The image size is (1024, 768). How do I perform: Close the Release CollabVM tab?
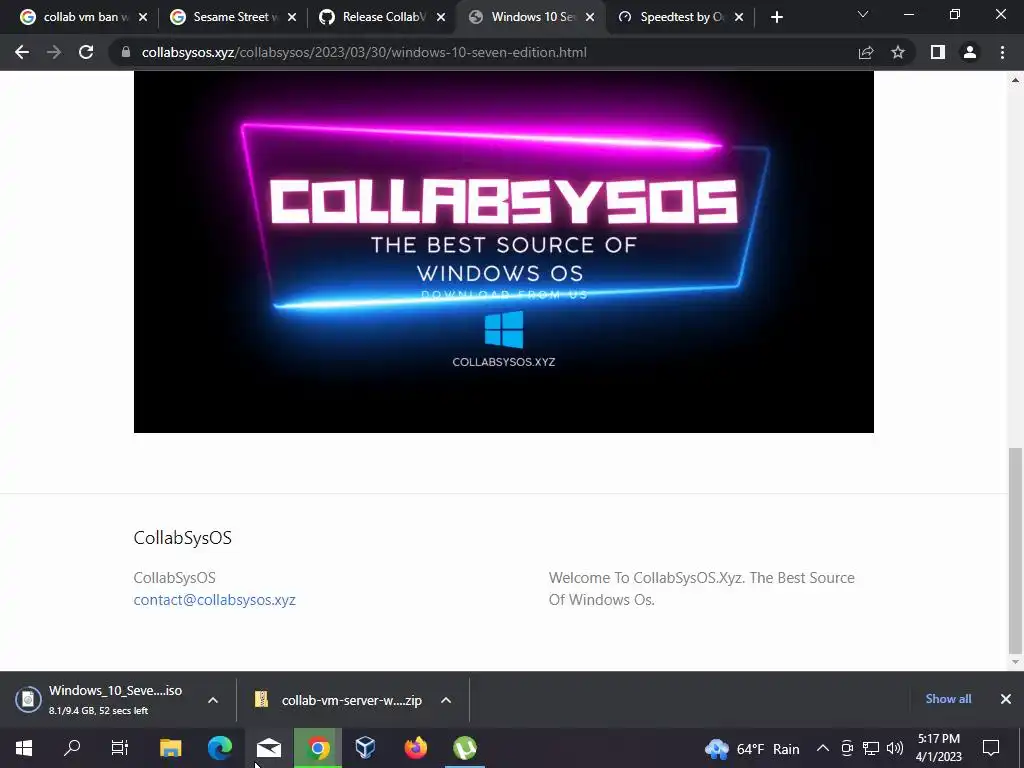tap(441, 17)
